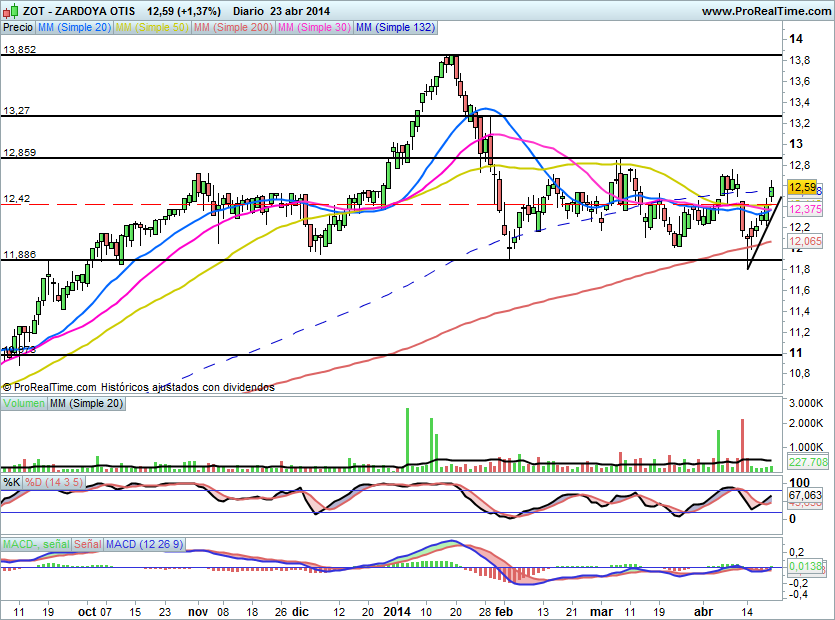Select the MACD (12 26 9) label
The width and height of the screenshot is (835, 620).
pyautogui.click(x=144, y=544)
